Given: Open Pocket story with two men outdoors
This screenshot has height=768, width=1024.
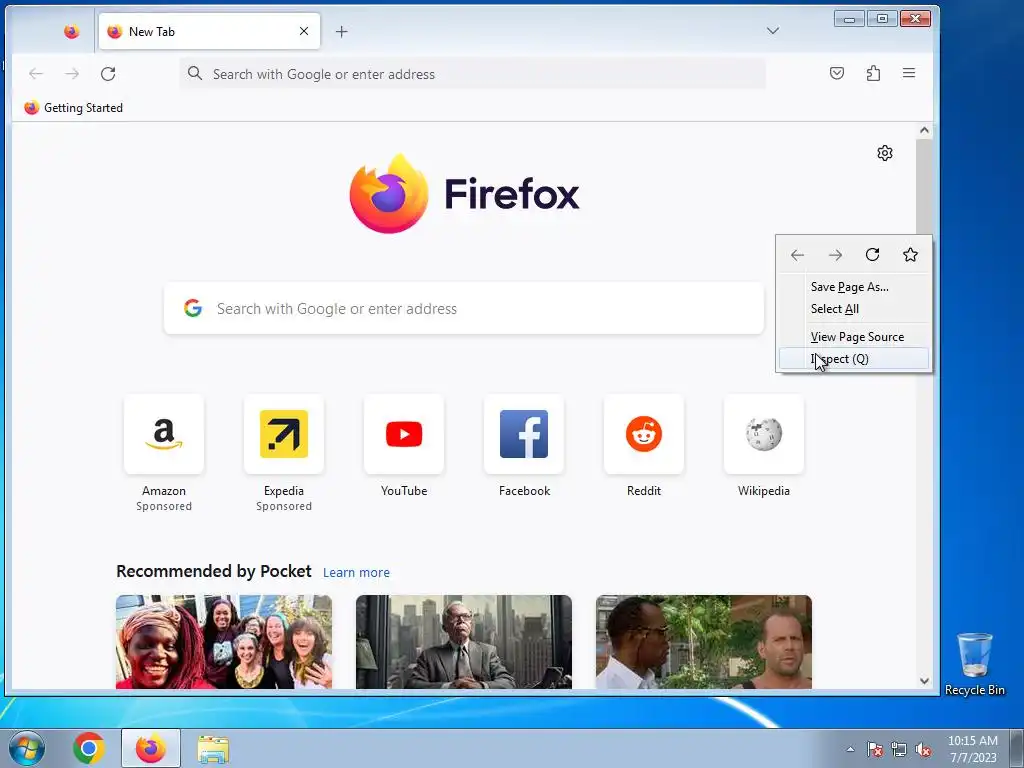Looking at the screenshot, I should click(704, 642).
